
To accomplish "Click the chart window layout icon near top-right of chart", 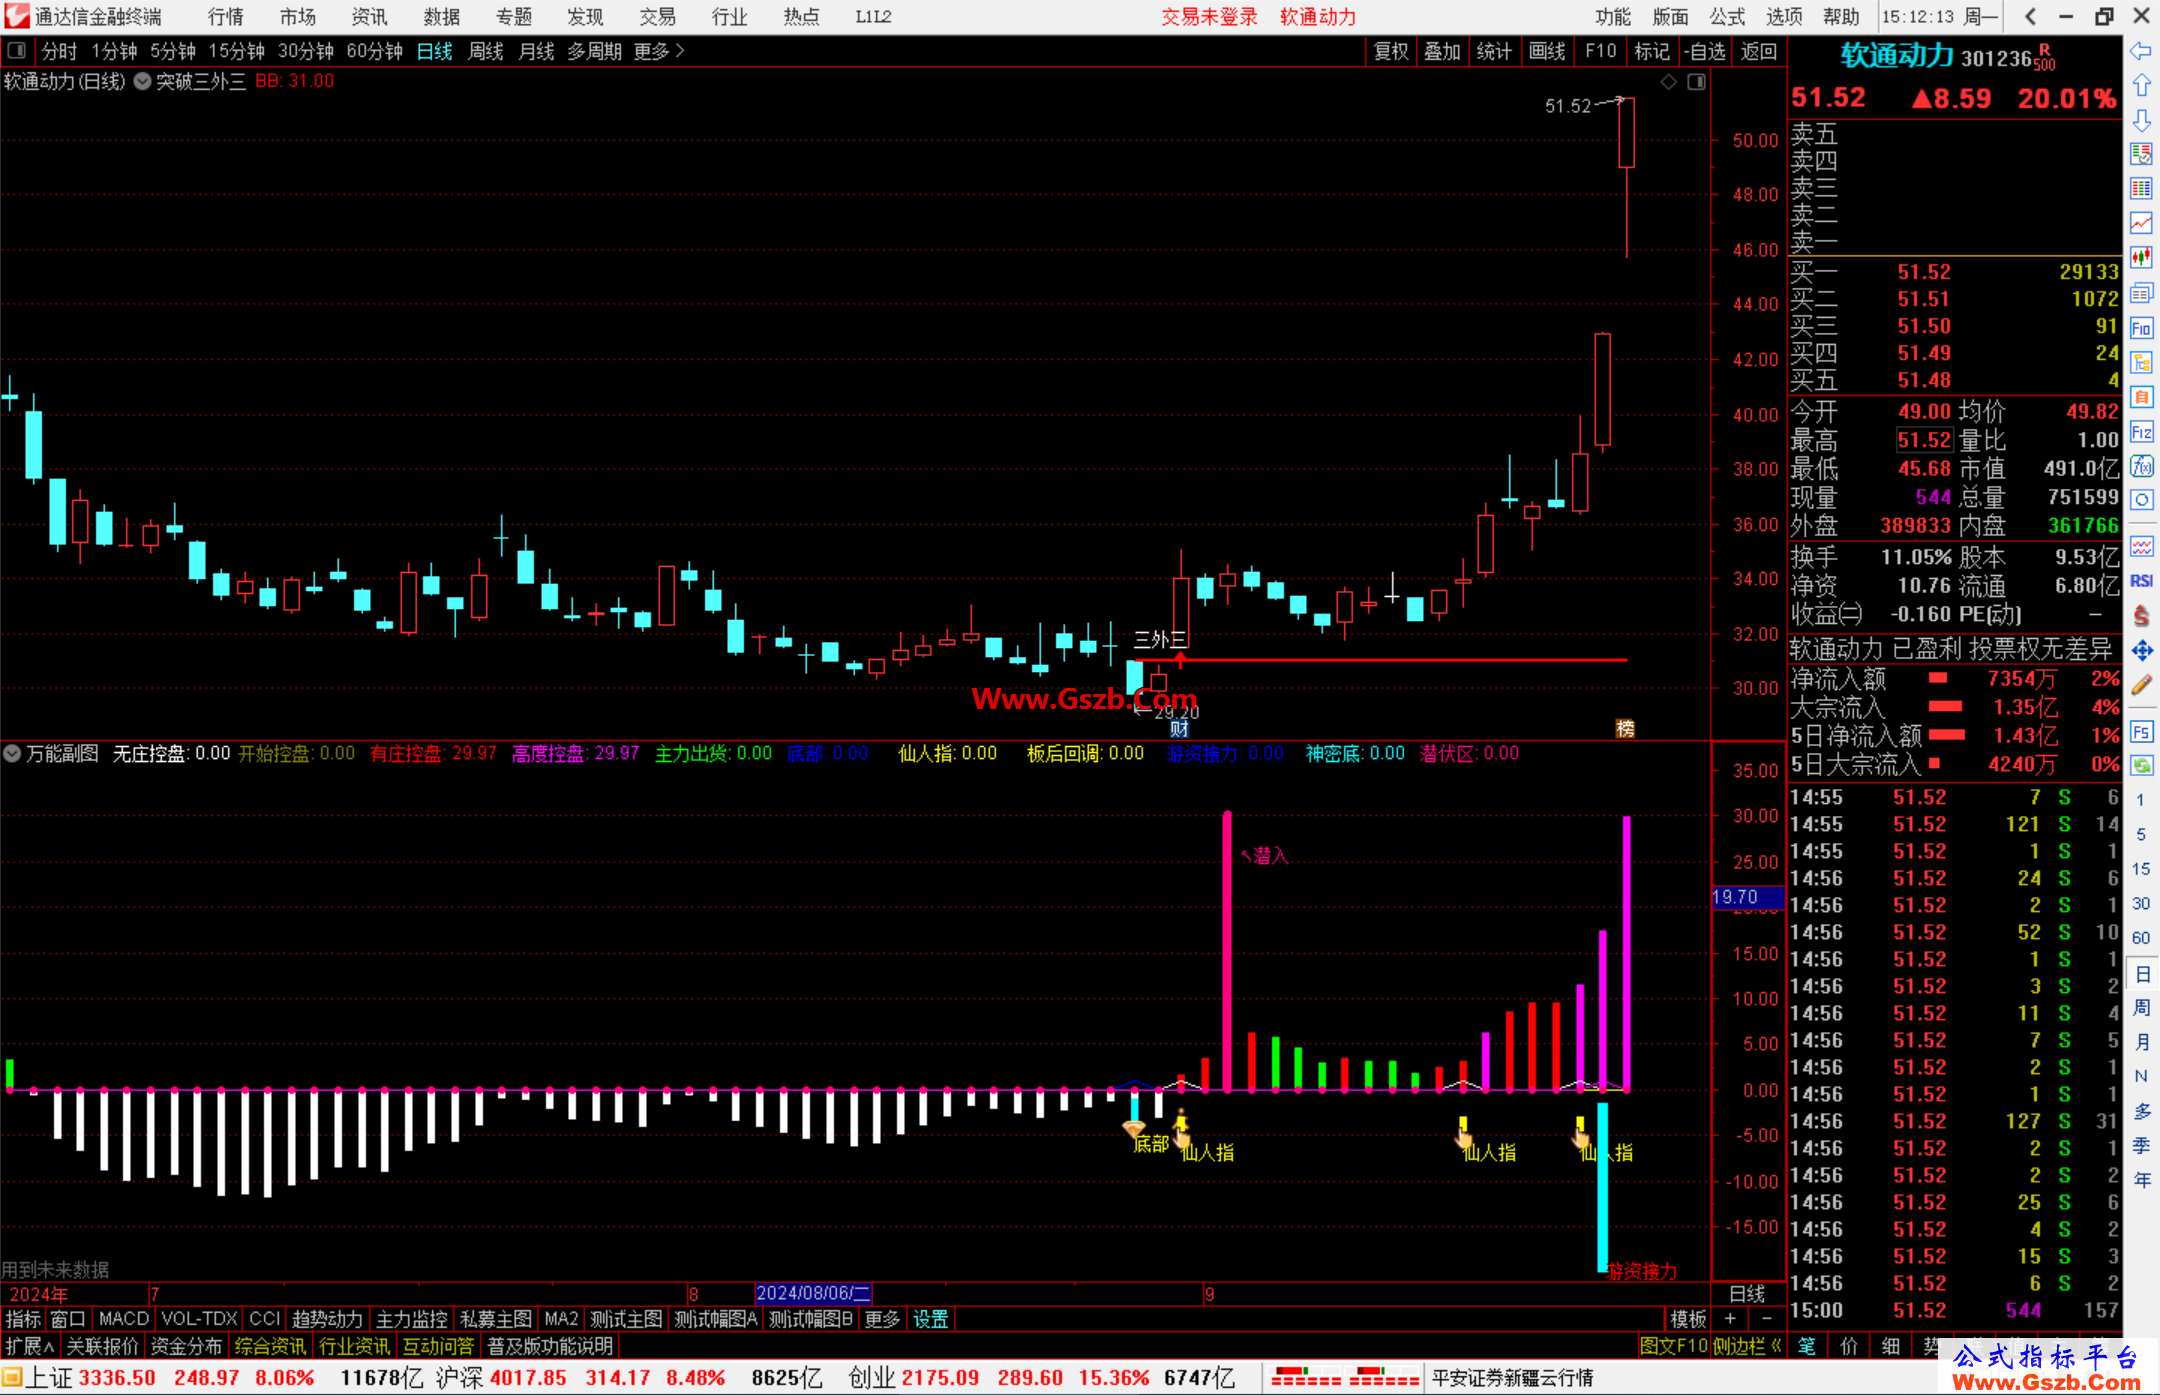I will (x=1696, y=82).
